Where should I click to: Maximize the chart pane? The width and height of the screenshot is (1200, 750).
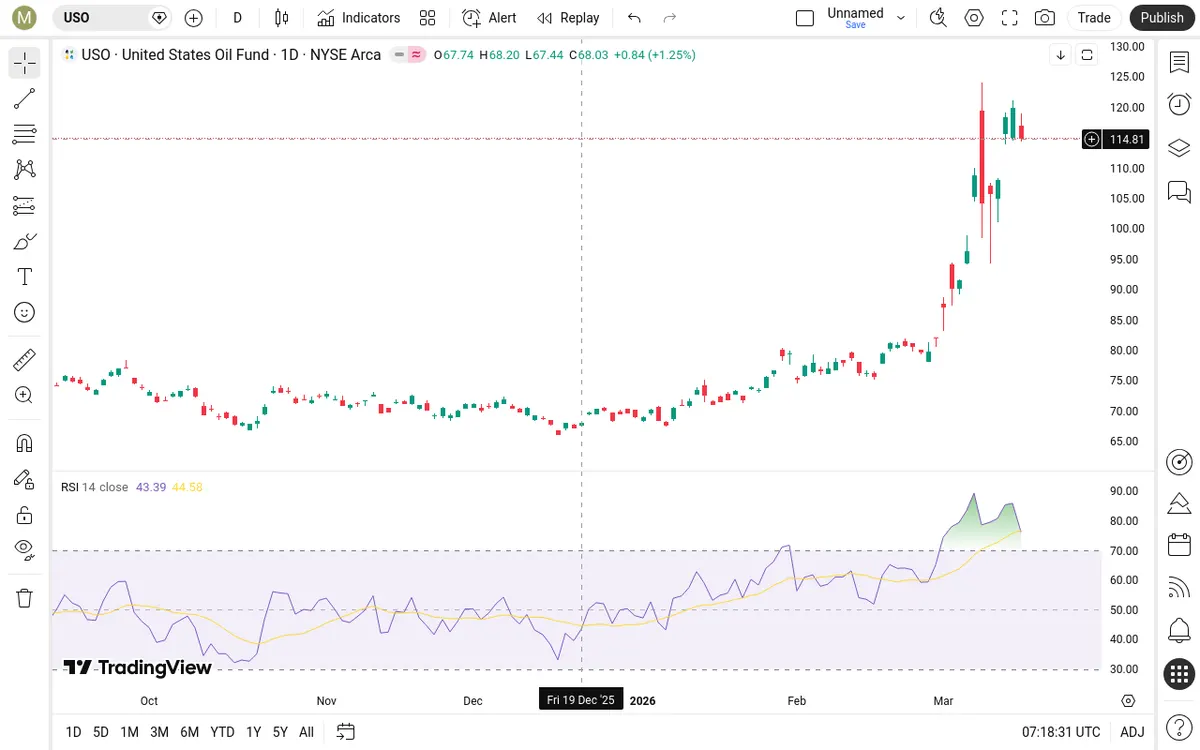click(x=1087, y=55)
